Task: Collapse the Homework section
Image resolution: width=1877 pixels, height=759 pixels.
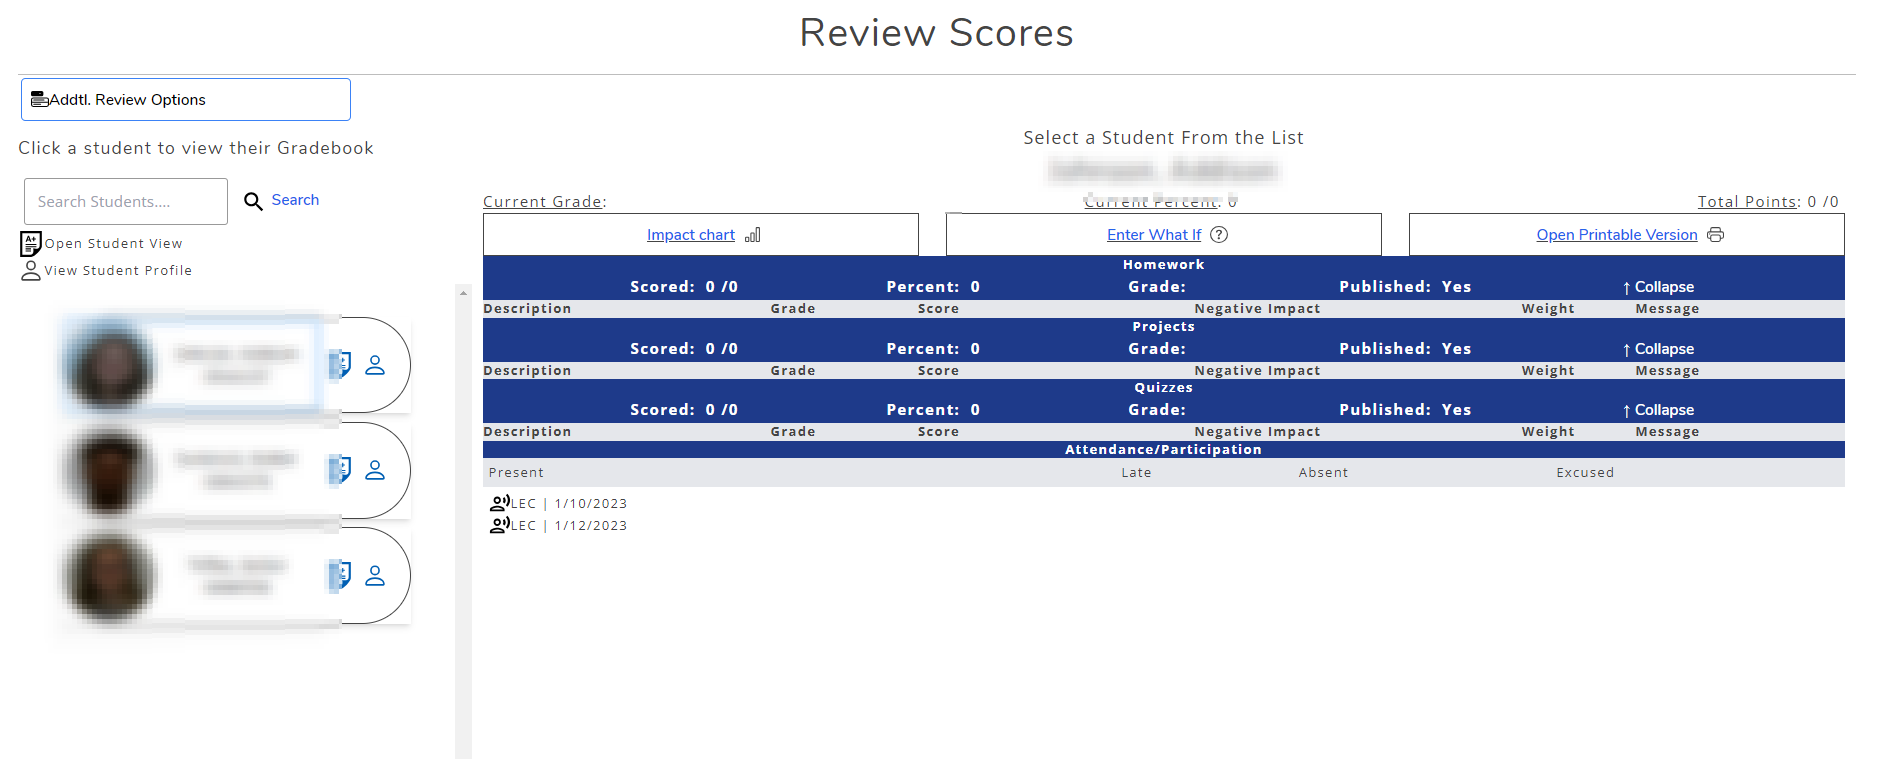Action: 1658,287
